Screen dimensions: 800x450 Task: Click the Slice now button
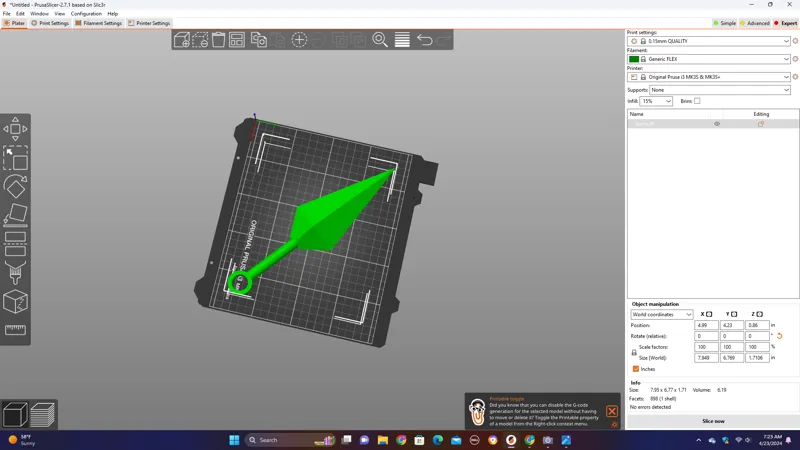pos(713,421)
